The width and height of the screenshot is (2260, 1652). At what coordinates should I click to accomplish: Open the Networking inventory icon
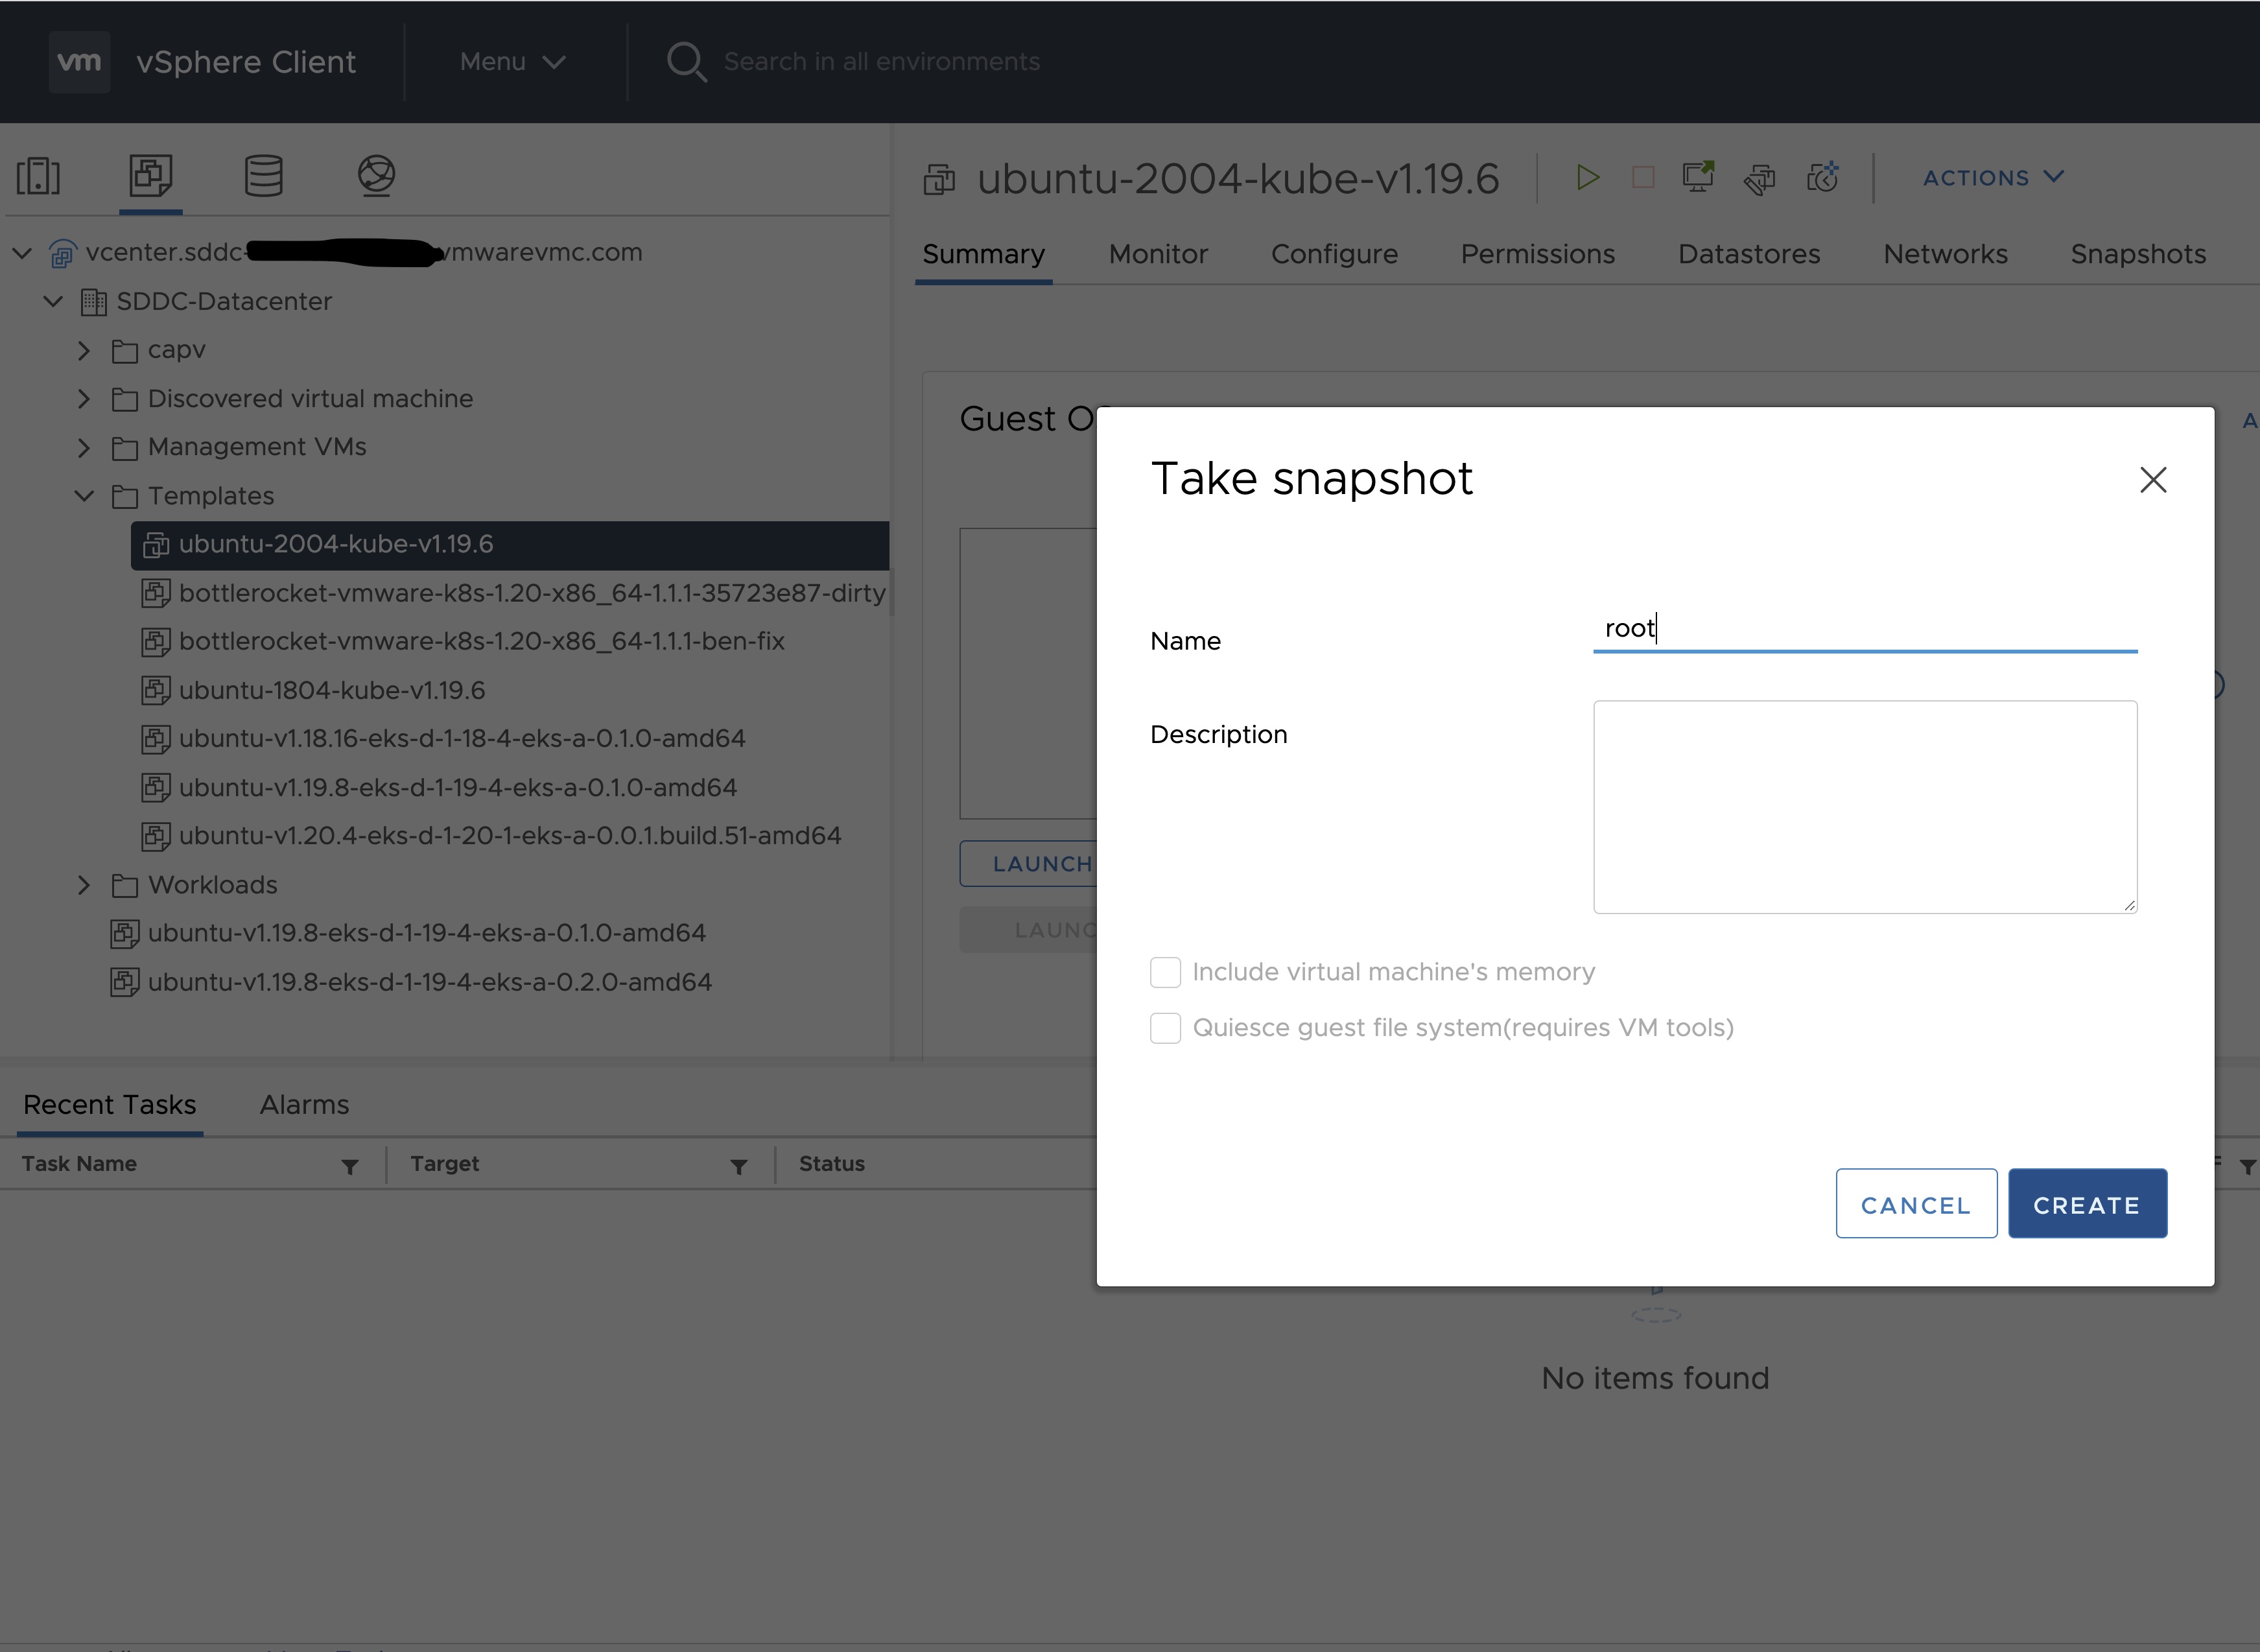[376, 176]
